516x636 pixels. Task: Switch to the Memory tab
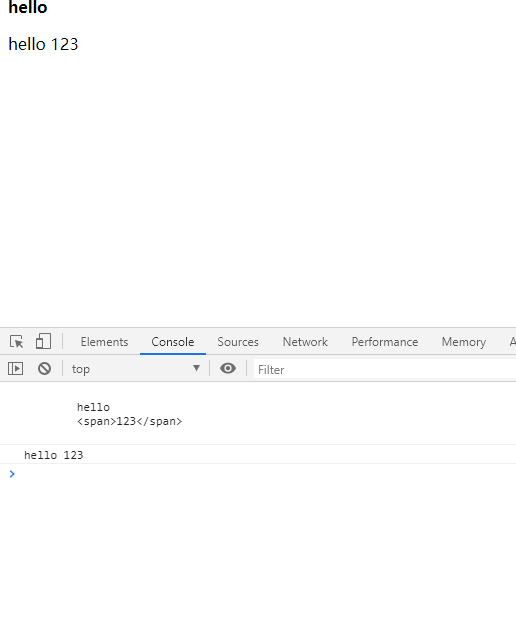464,342
